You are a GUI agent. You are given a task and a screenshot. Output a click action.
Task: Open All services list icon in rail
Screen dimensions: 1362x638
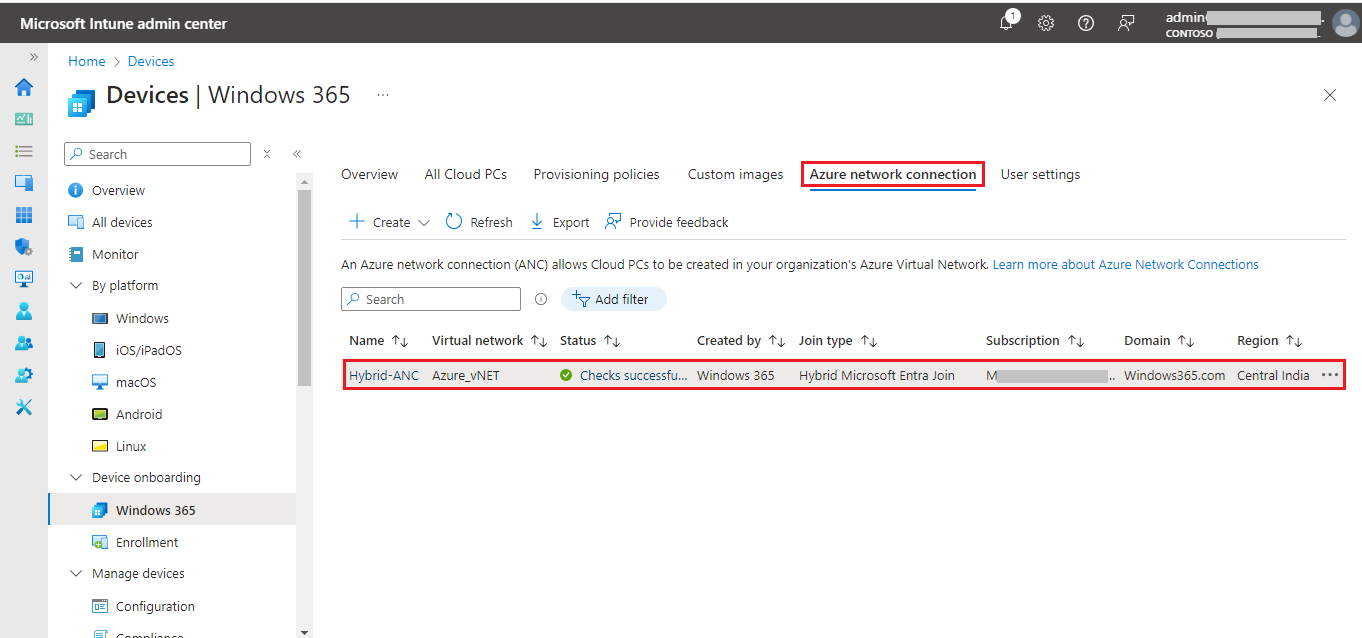23,151
